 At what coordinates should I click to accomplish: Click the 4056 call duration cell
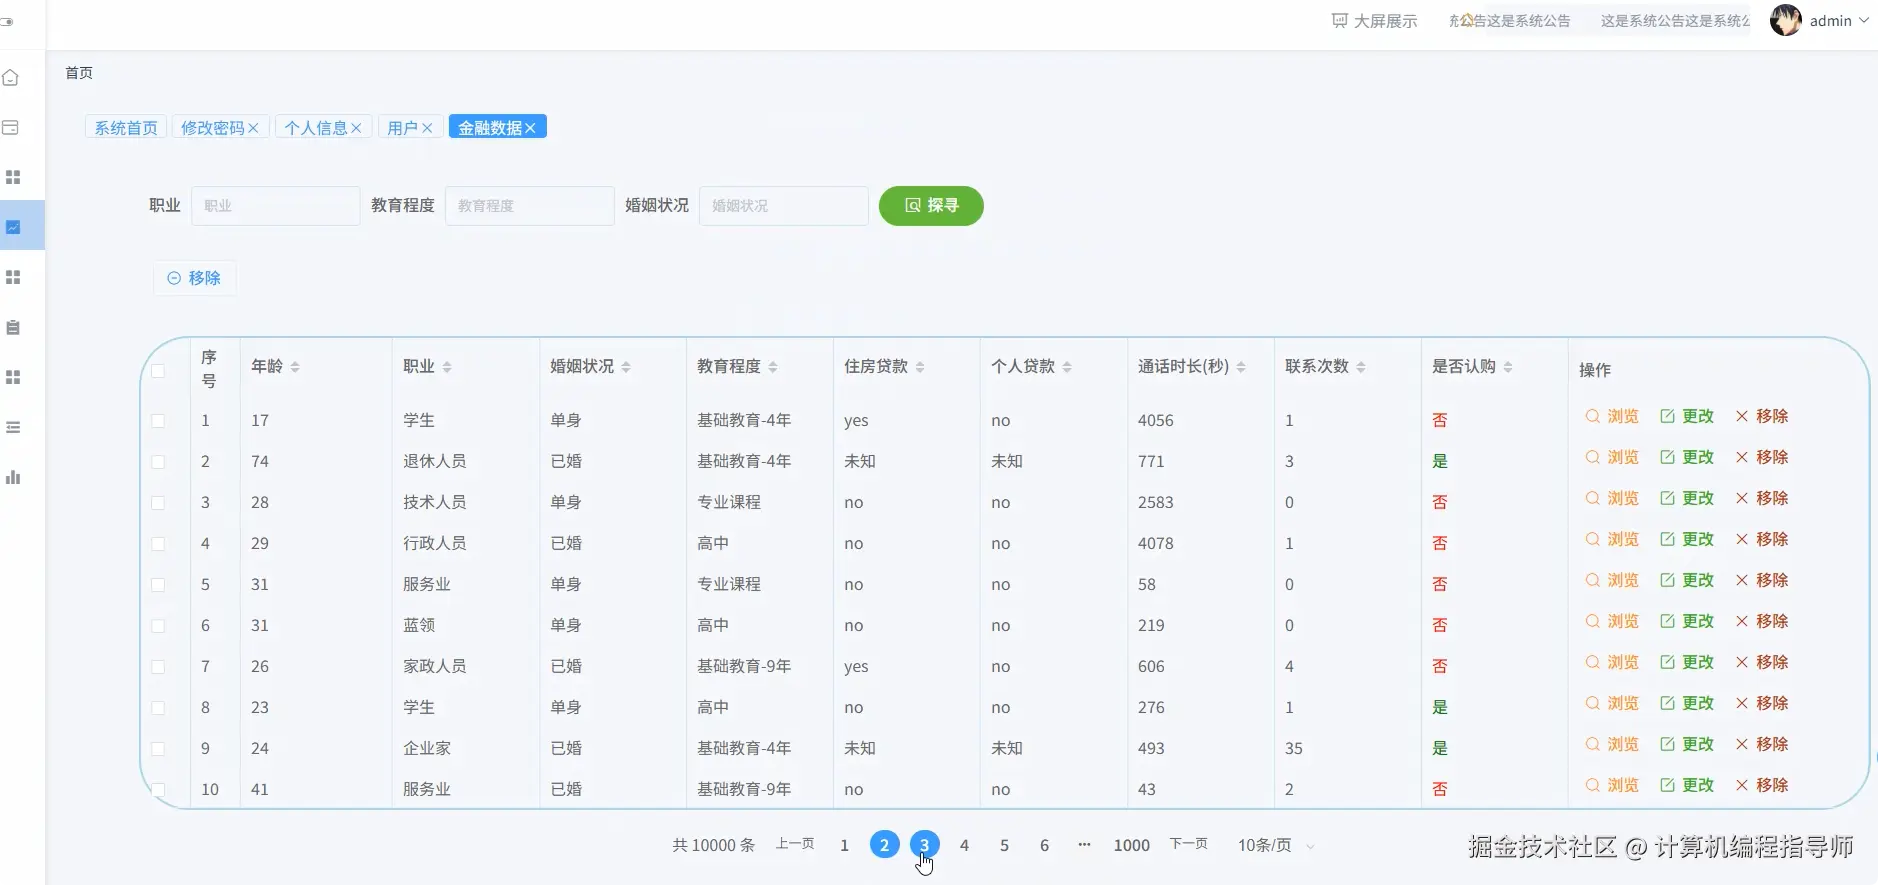pos(1155,421)
